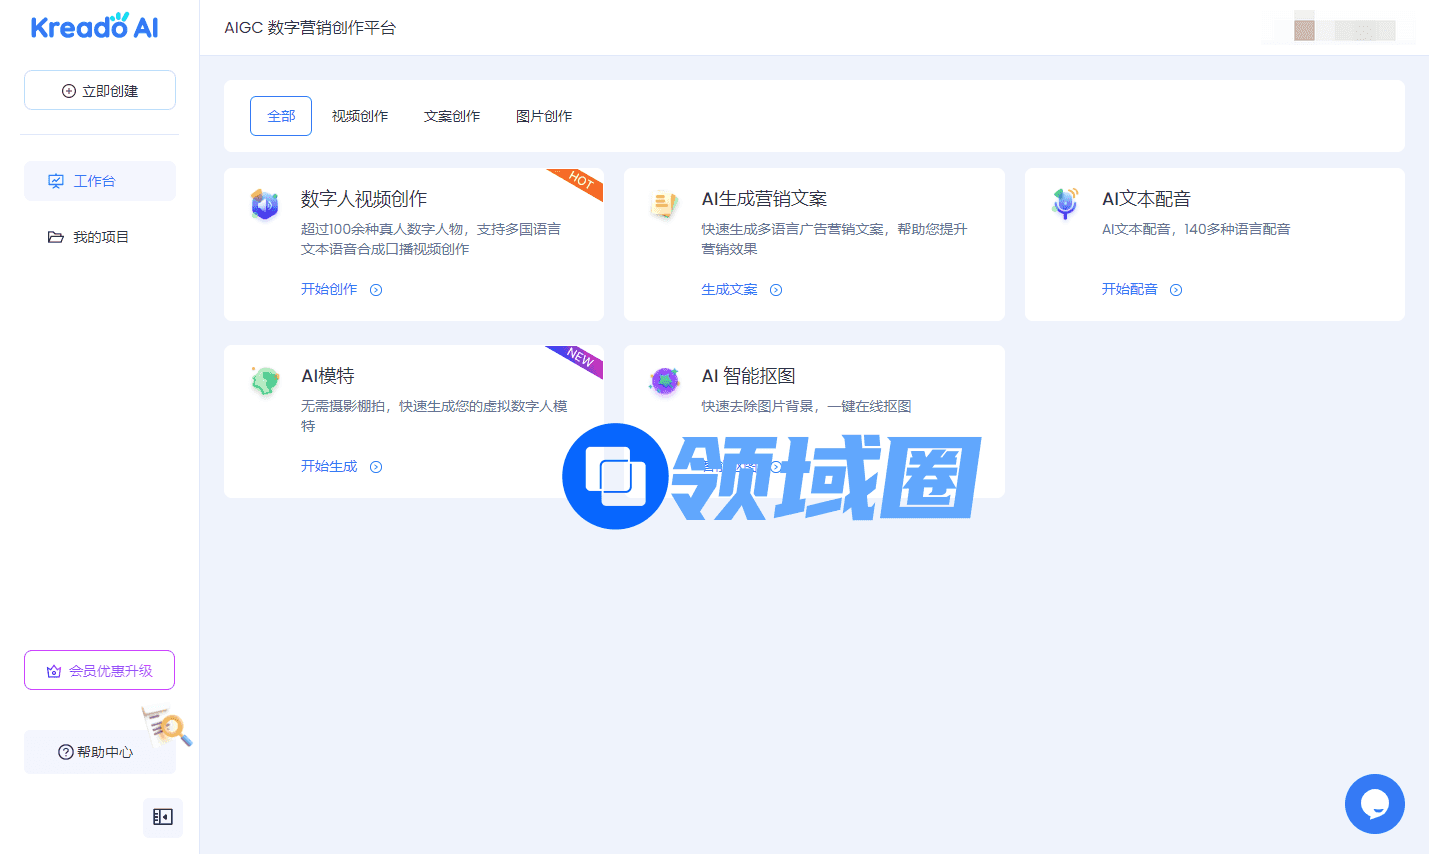Click the AI 智能抠图 card icon
1429x854 pixels.
[664, 381]
